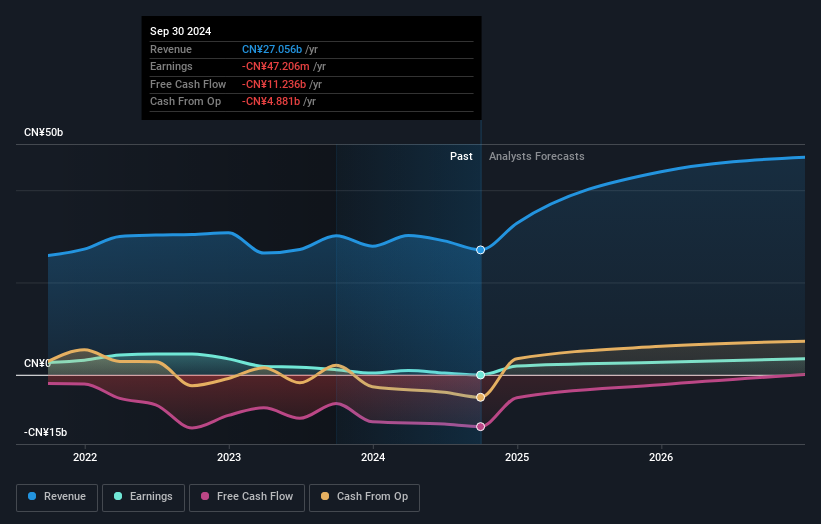The width and height of the screenshot is (821, 524).
Task: Click the Earnings row label in tooltip
Action: tap(171, 66)
